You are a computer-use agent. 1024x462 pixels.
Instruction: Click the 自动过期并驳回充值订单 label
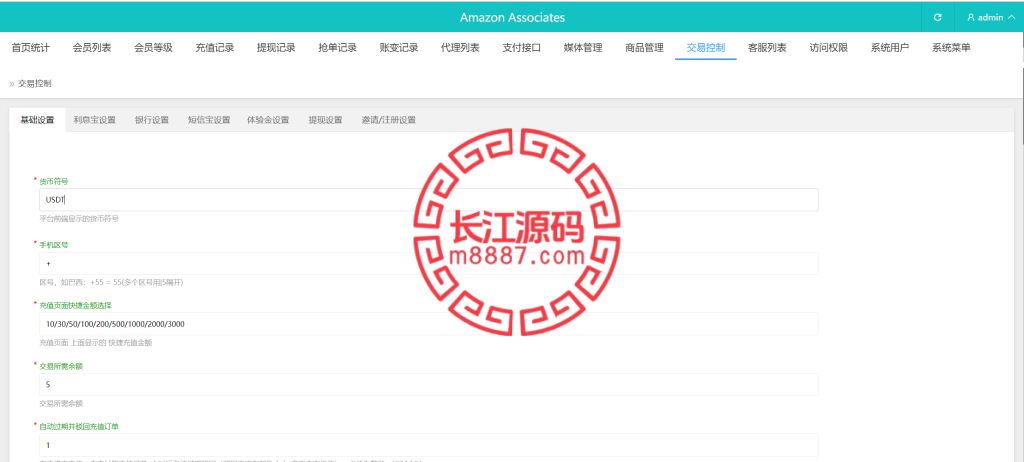pyautogui.click(x=79, y=426)
